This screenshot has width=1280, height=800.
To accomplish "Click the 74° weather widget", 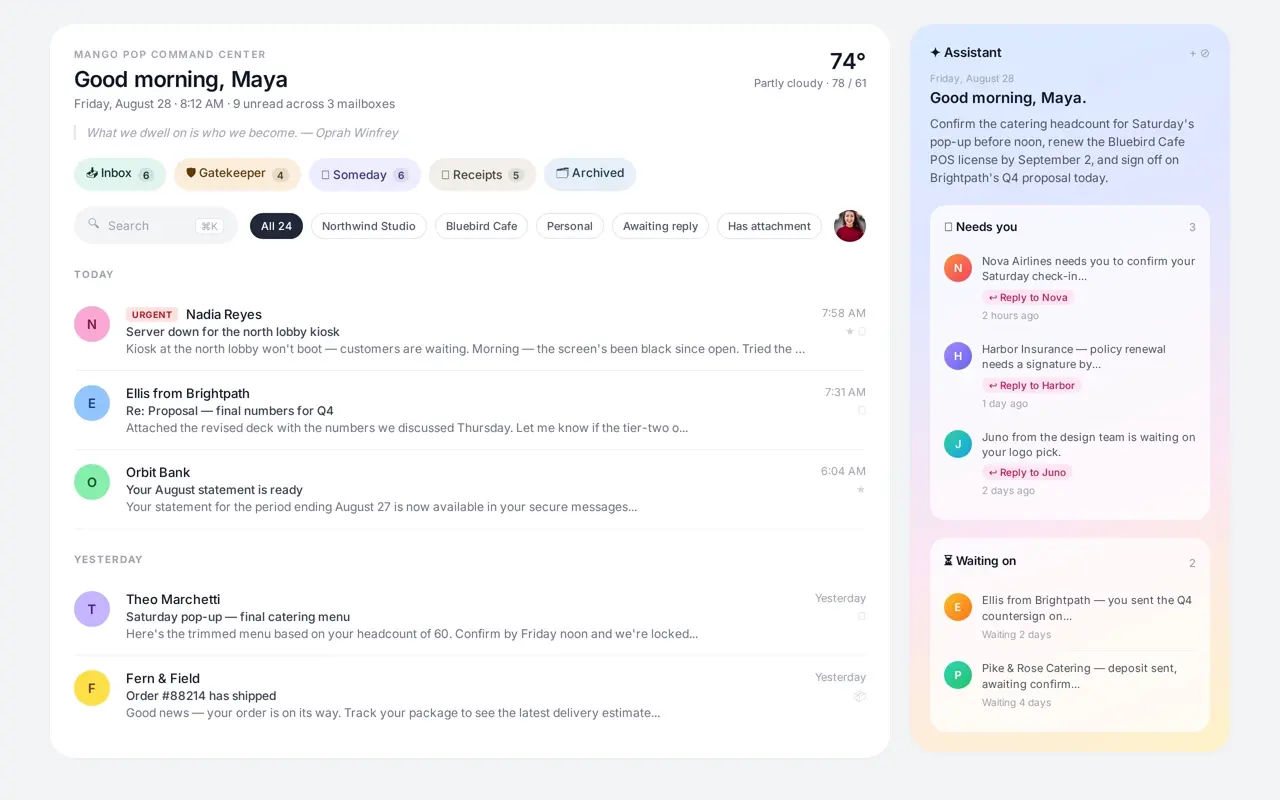I will (x=810, y=68).
